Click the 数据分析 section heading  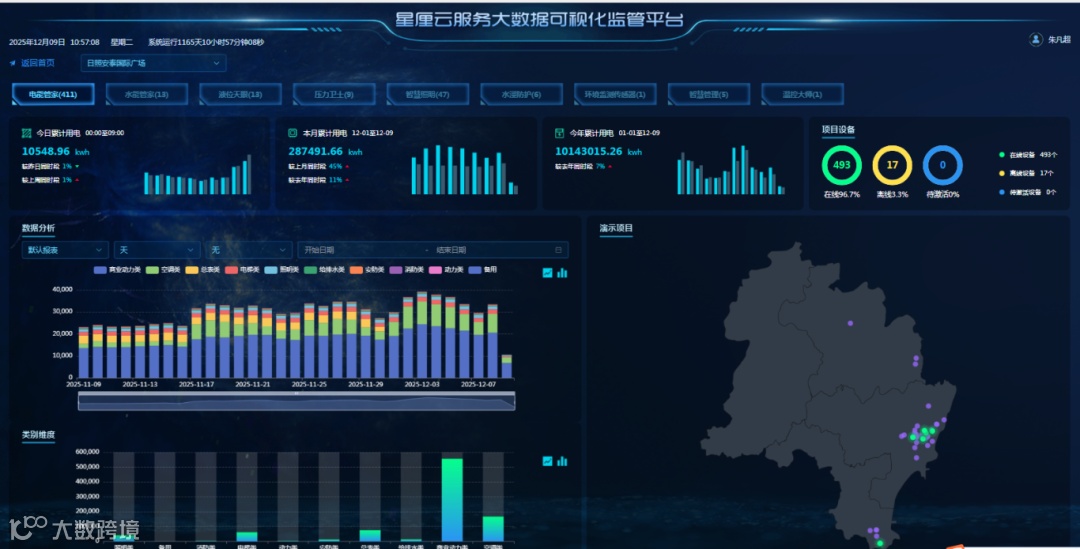(39, 228)
